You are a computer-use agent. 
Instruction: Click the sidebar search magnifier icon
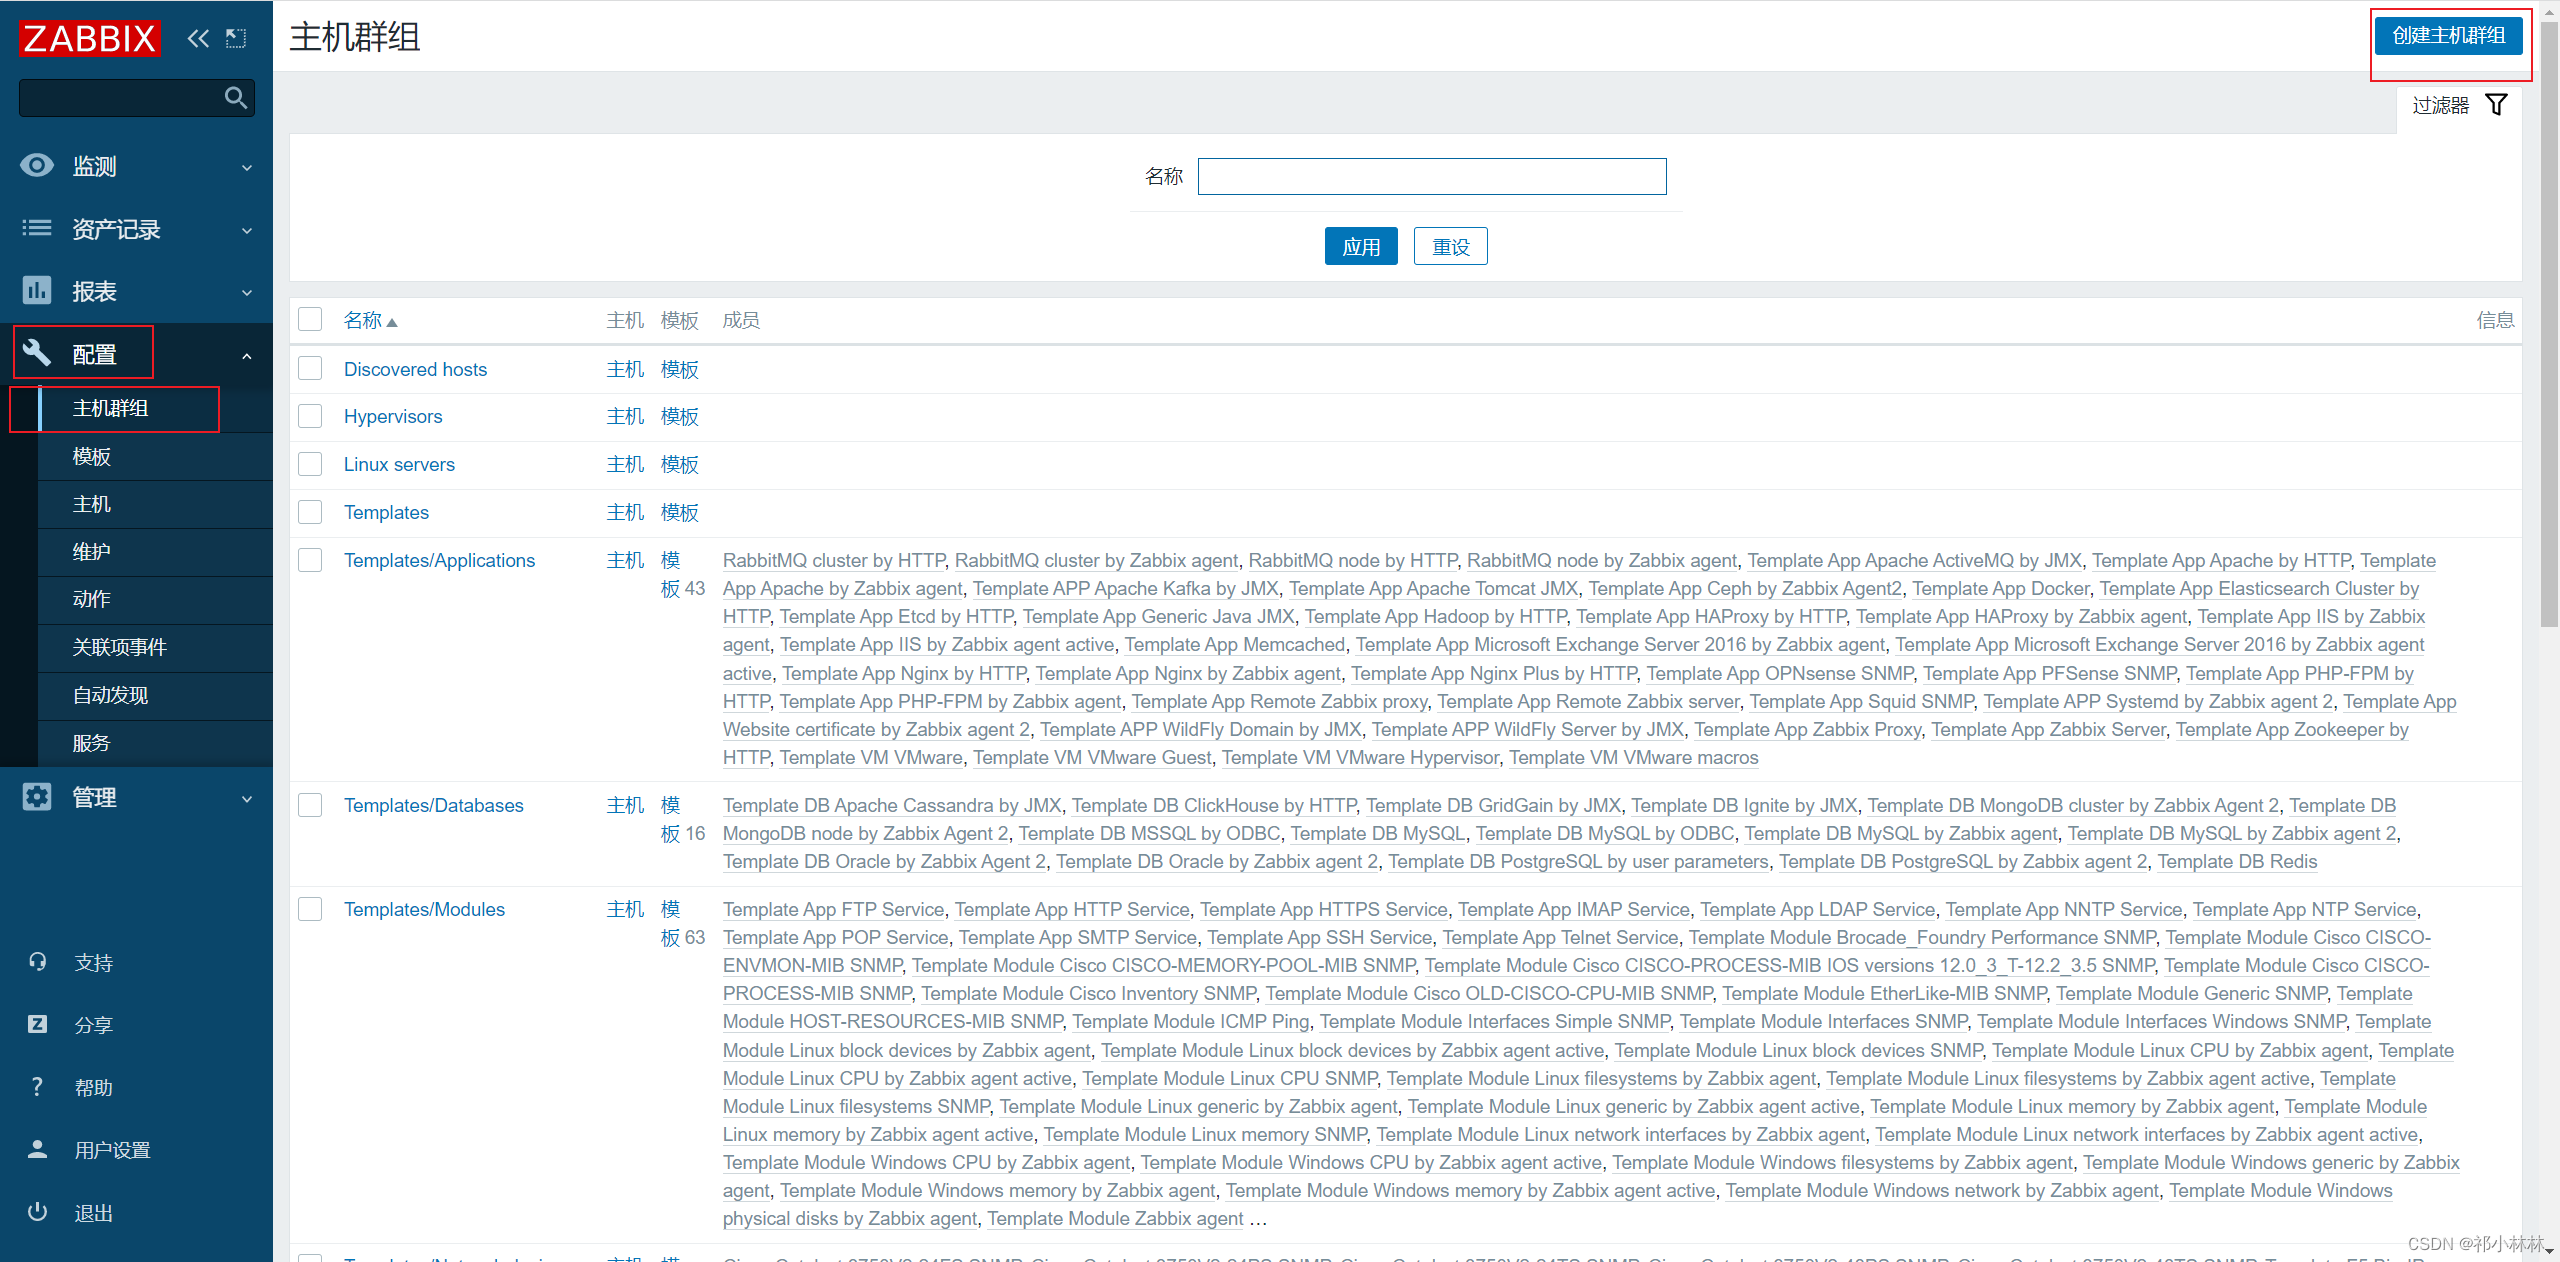click(x=236, y=98)
